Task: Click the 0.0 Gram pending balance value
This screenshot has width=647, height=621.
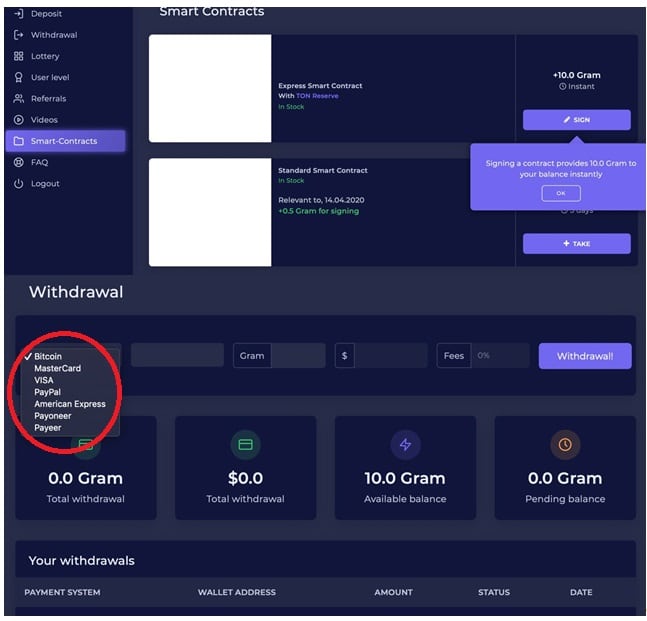Action: tap(565, 479)
